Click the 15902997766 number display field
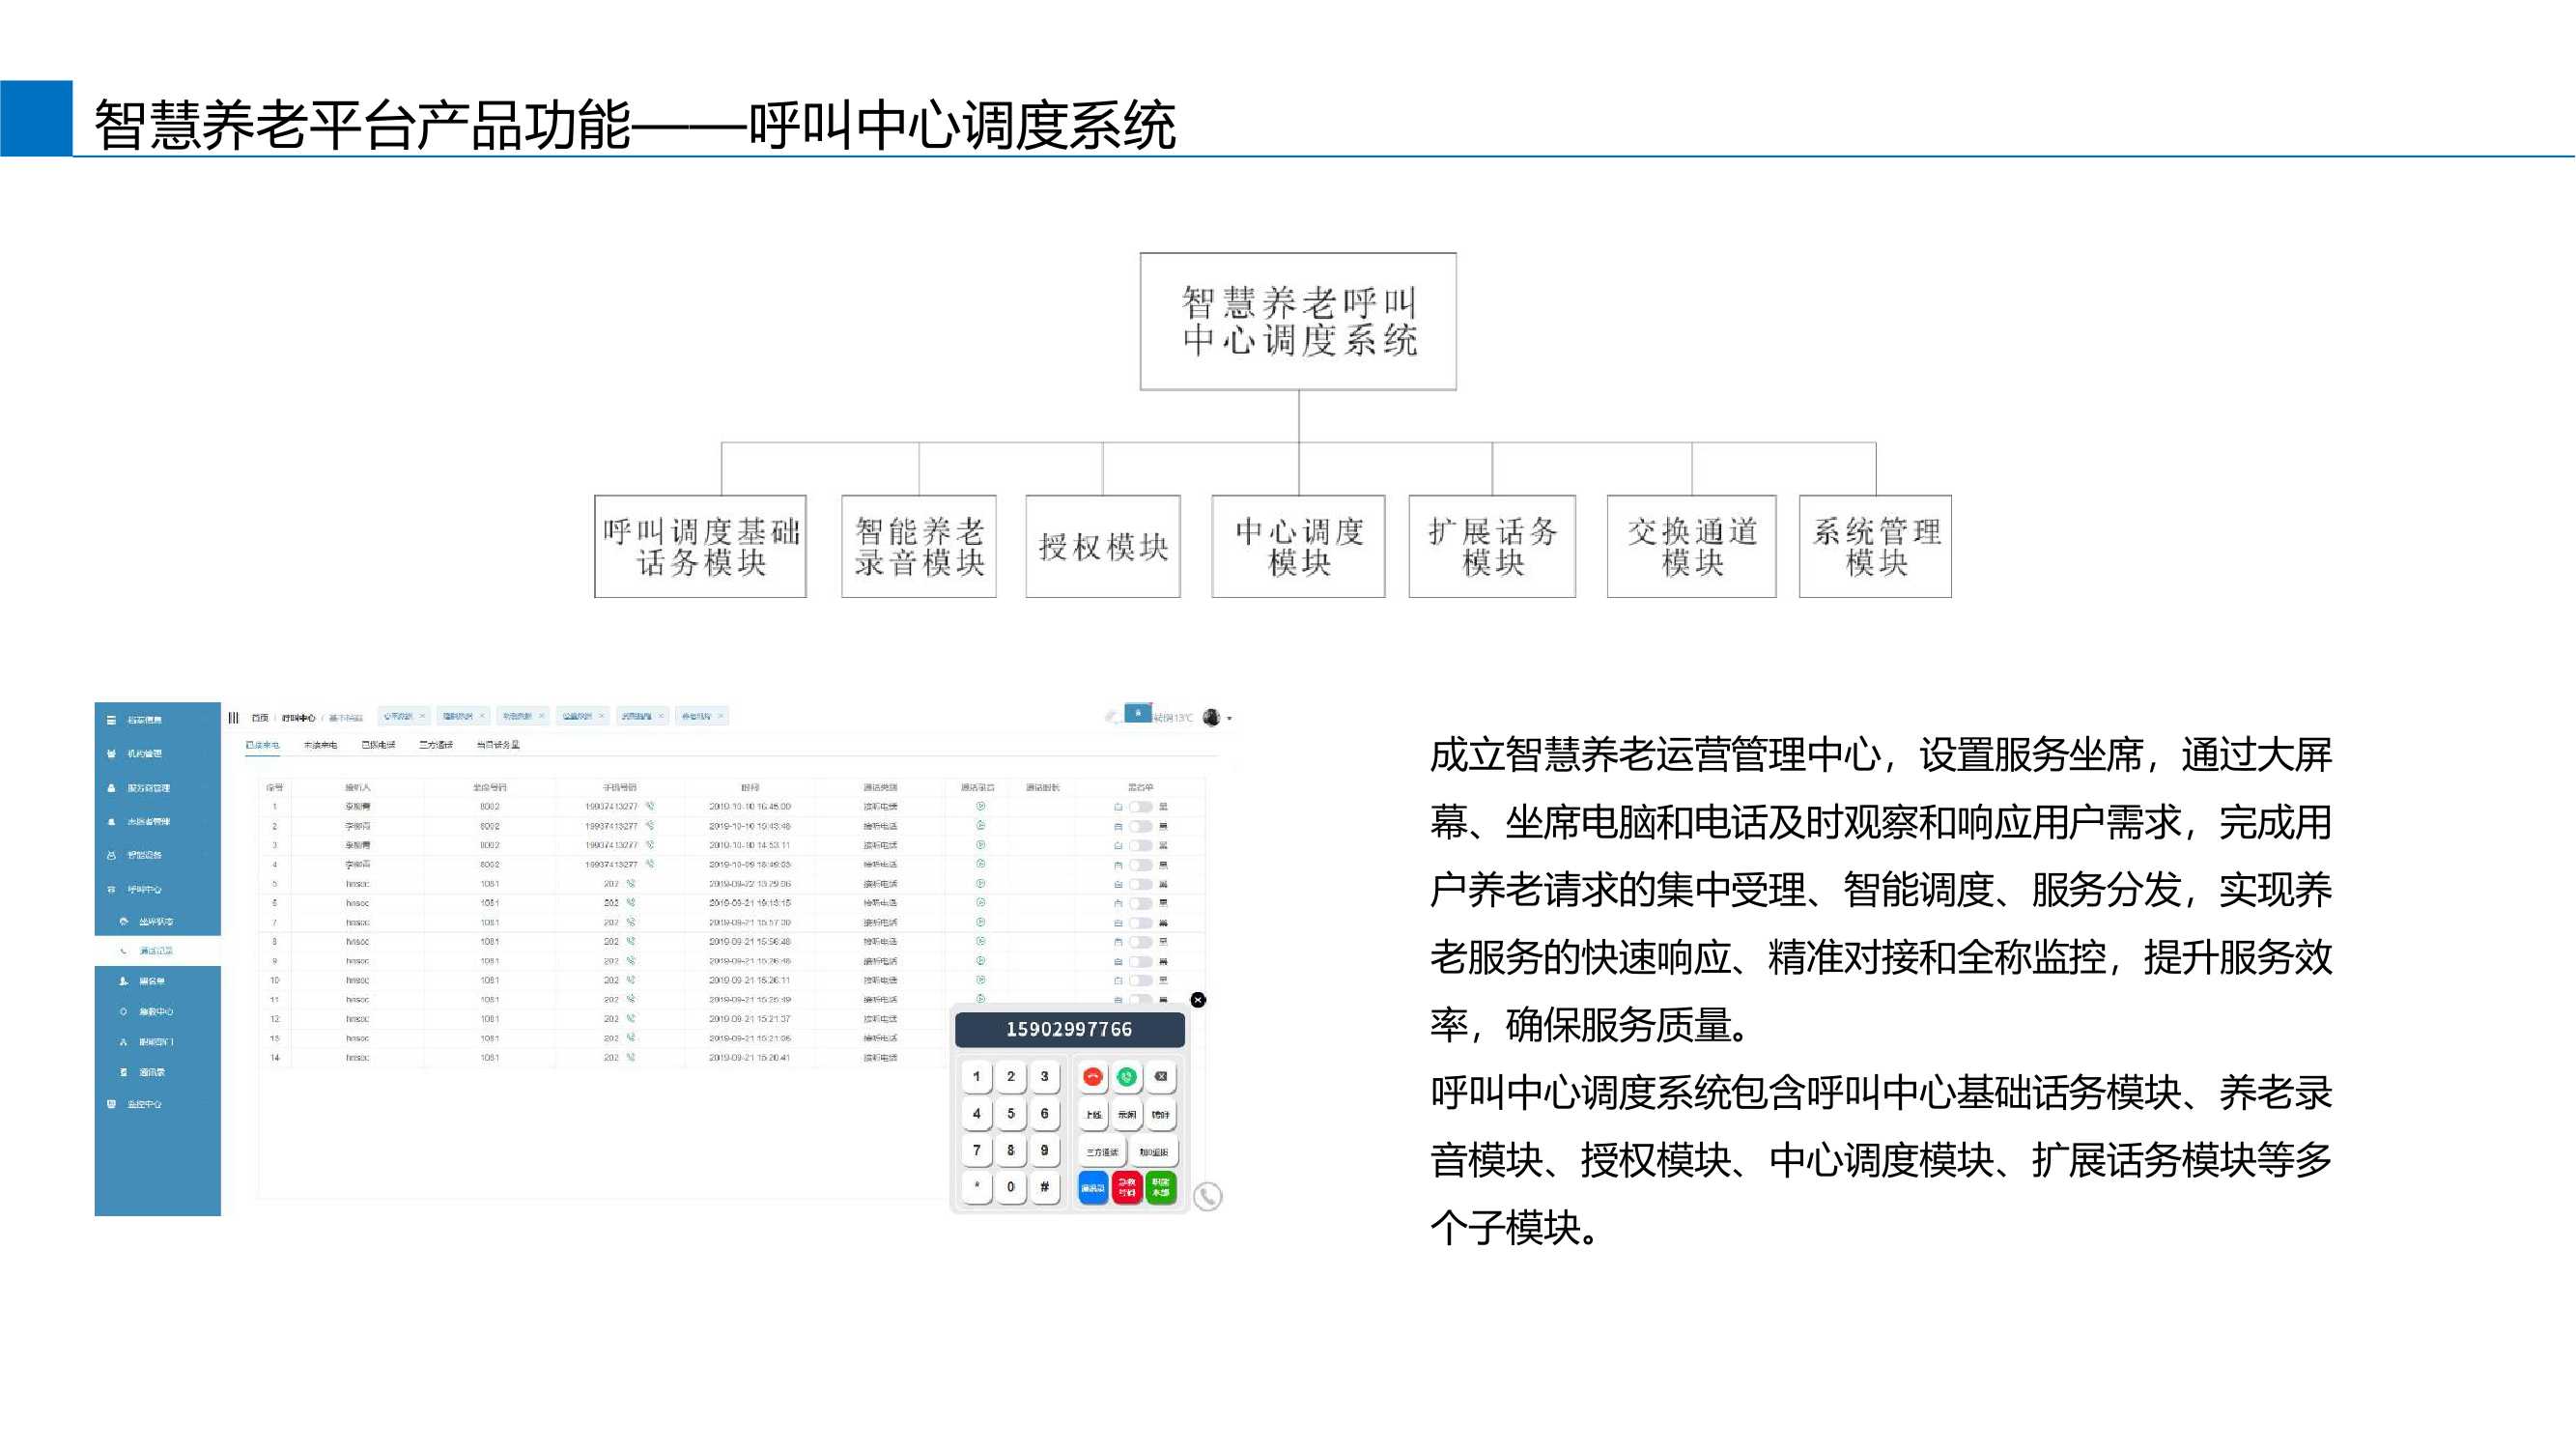This screenshot has height=1449, width=2576. [1069, 1029]
